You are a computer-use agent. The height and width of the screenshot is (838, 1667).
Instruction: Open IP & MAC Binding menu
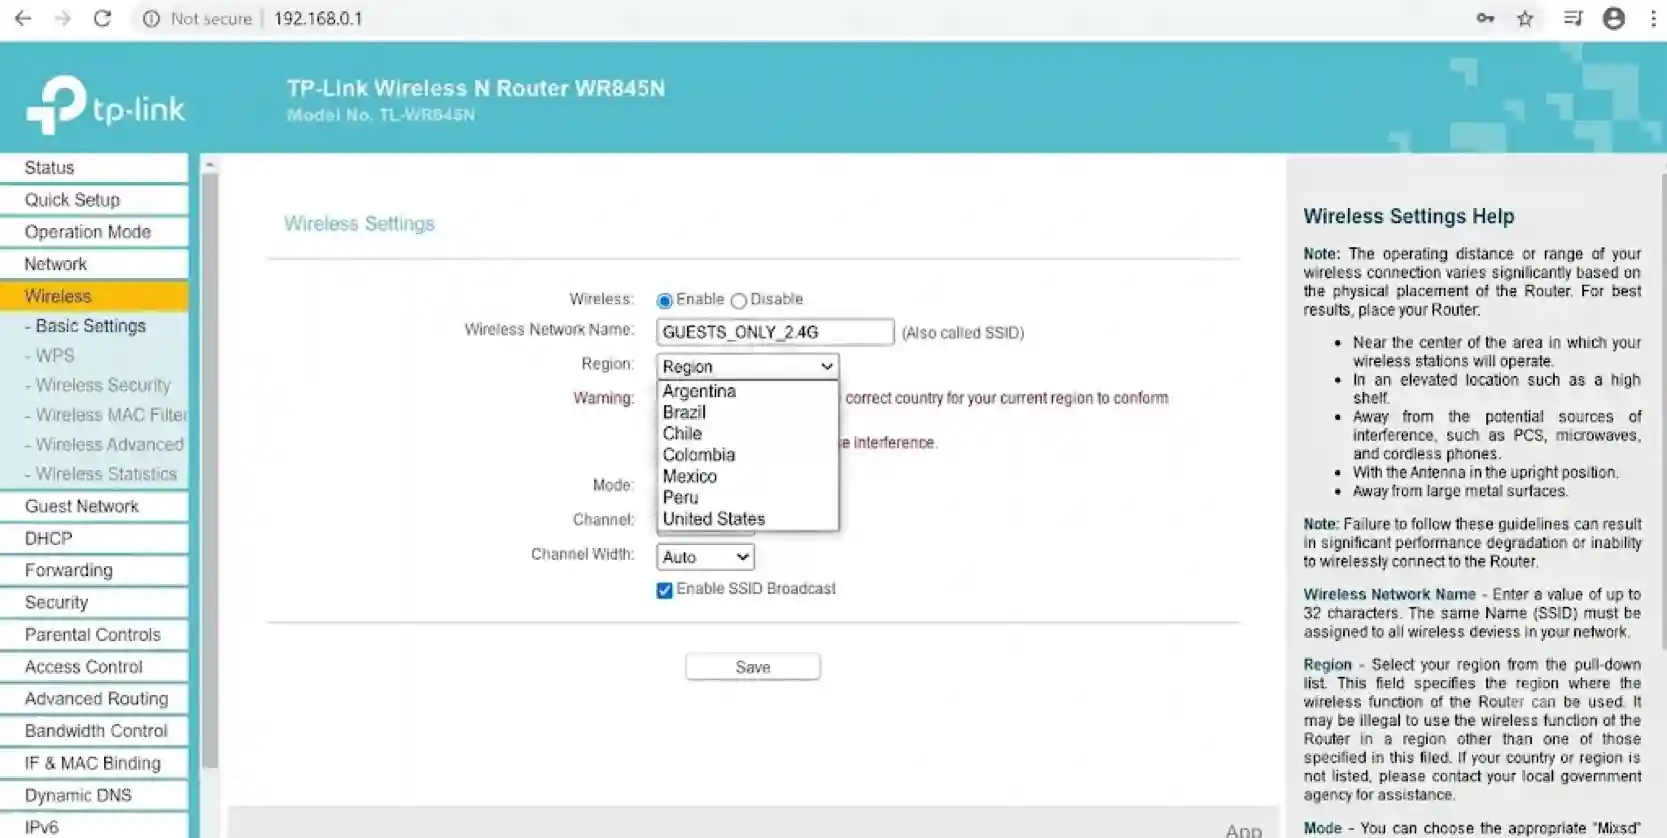(94, 763)
